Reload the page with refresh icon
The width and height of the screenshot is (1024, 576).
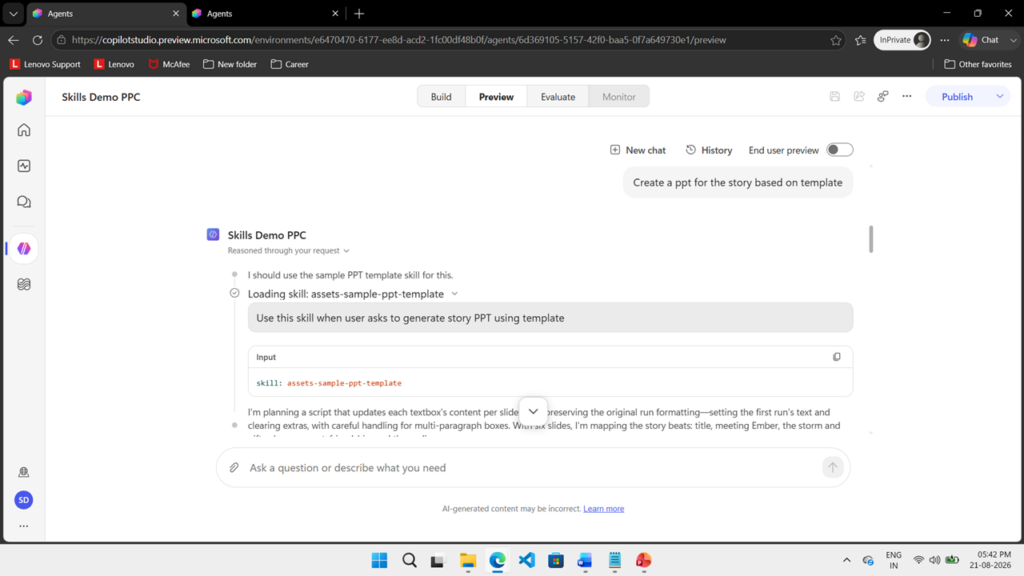coord(37,40)
